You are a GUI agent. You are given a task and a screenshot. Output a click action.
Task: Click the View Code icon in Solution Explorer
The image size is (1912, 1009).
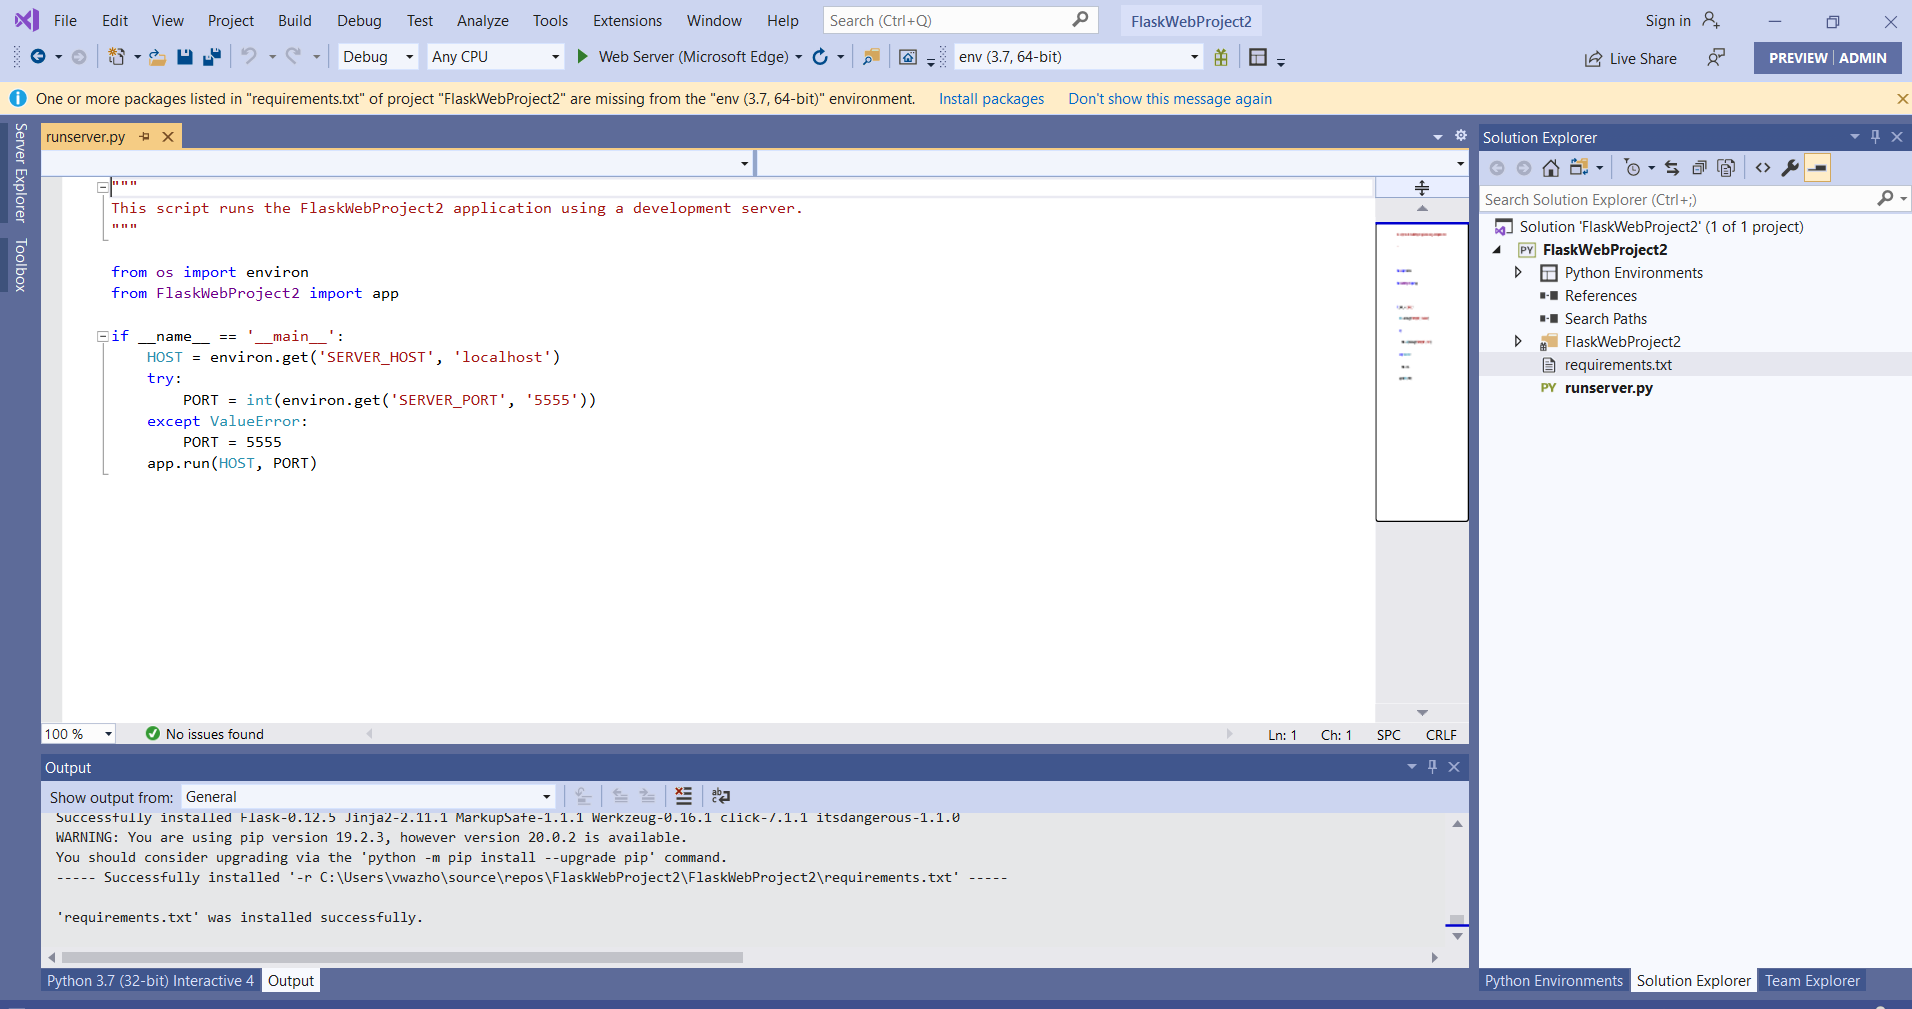tap(1762, 167)
